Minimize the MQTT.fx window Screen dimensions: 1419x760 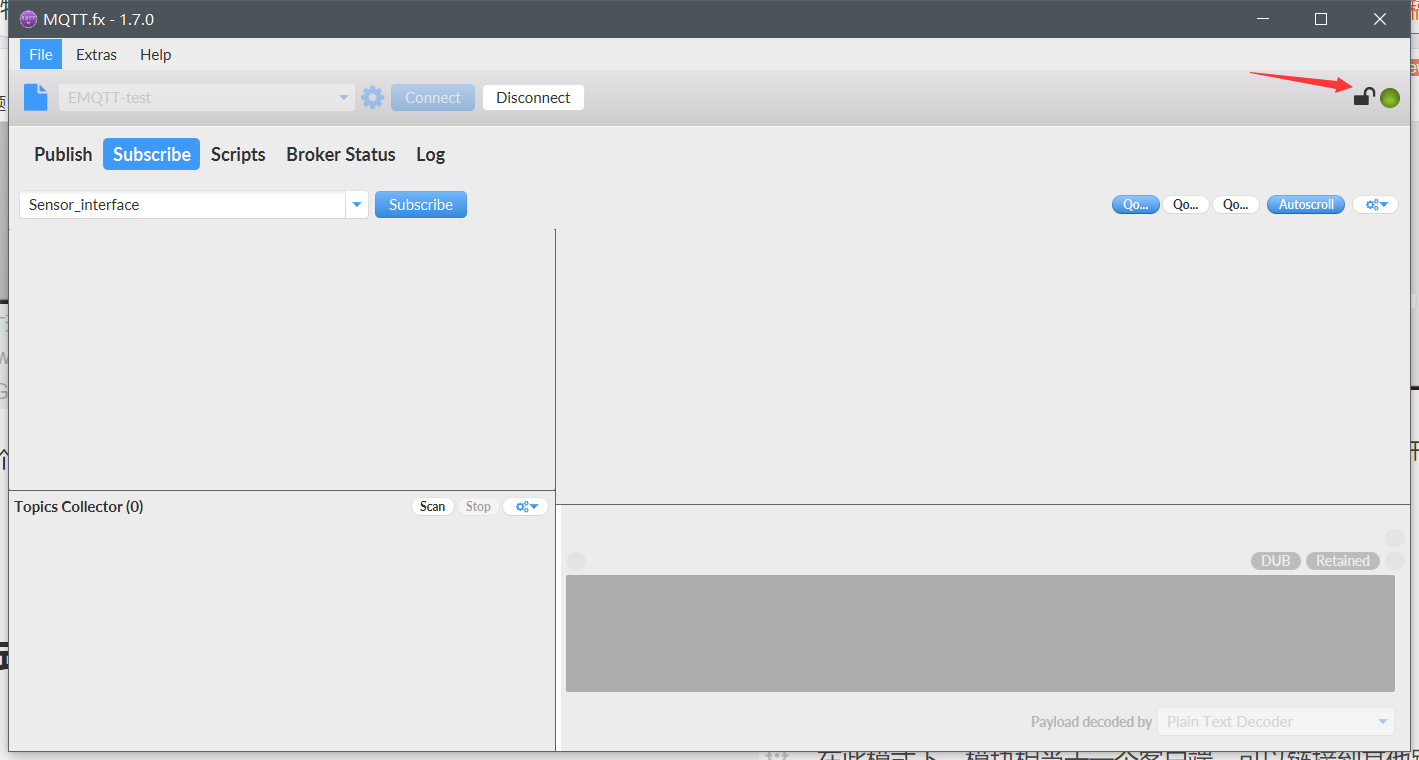point(1264,19)
